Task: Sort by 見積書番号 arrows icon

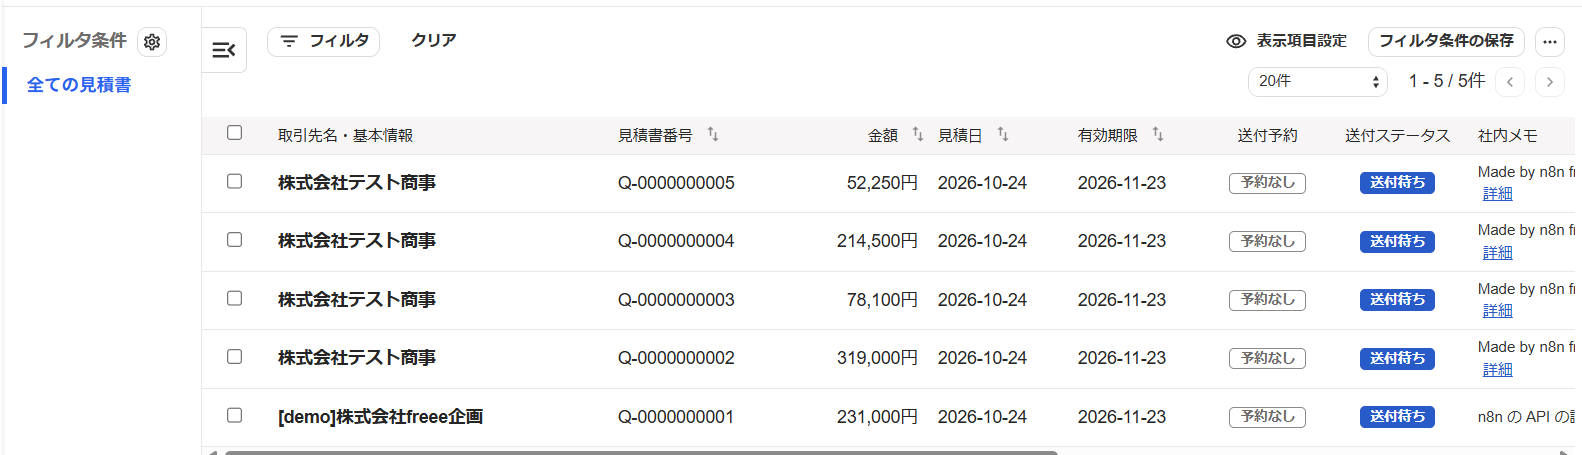Action: tap(713, 134)
